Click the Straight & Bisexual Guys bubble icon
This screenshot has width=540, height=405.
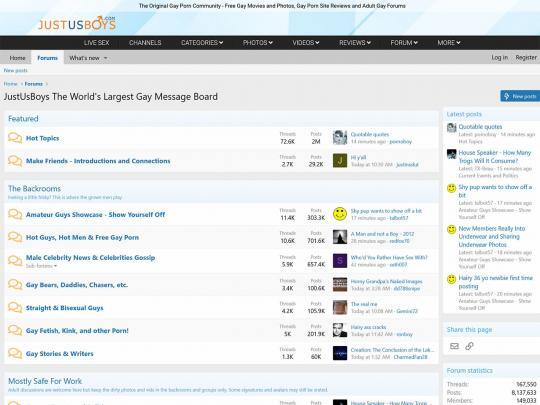15,308
